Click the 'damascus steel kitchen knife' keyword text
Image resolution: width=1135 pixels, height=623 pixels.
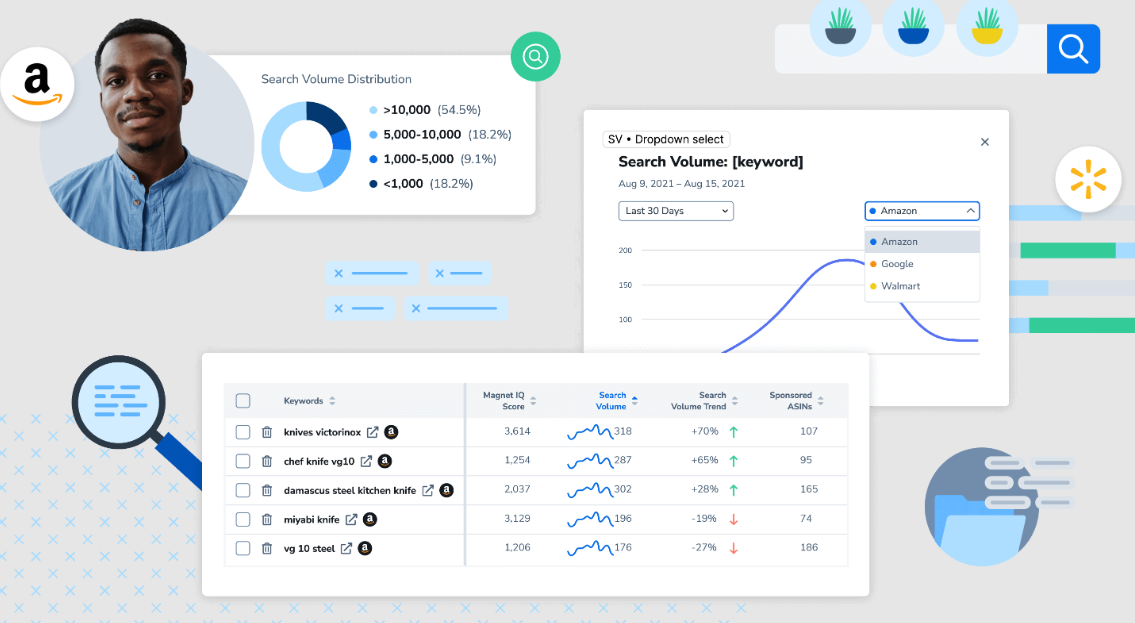[x=350, y=491]
